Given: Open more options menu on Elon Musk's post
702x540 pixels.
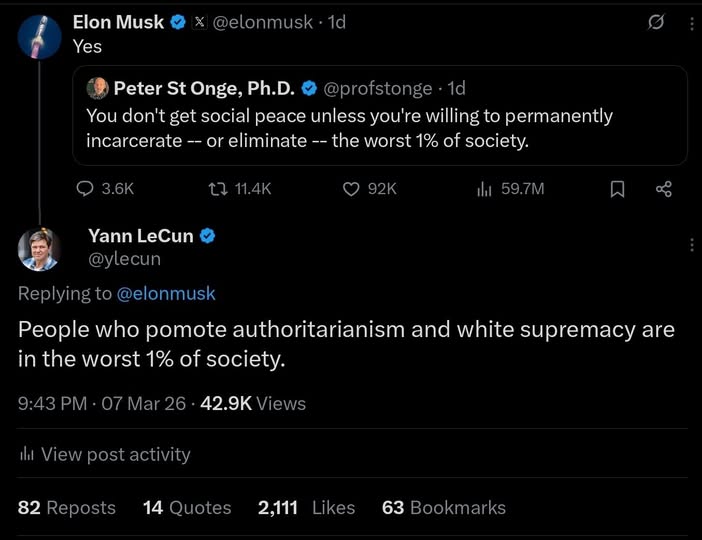Looking at the screenshot, I should click(692, 22).
